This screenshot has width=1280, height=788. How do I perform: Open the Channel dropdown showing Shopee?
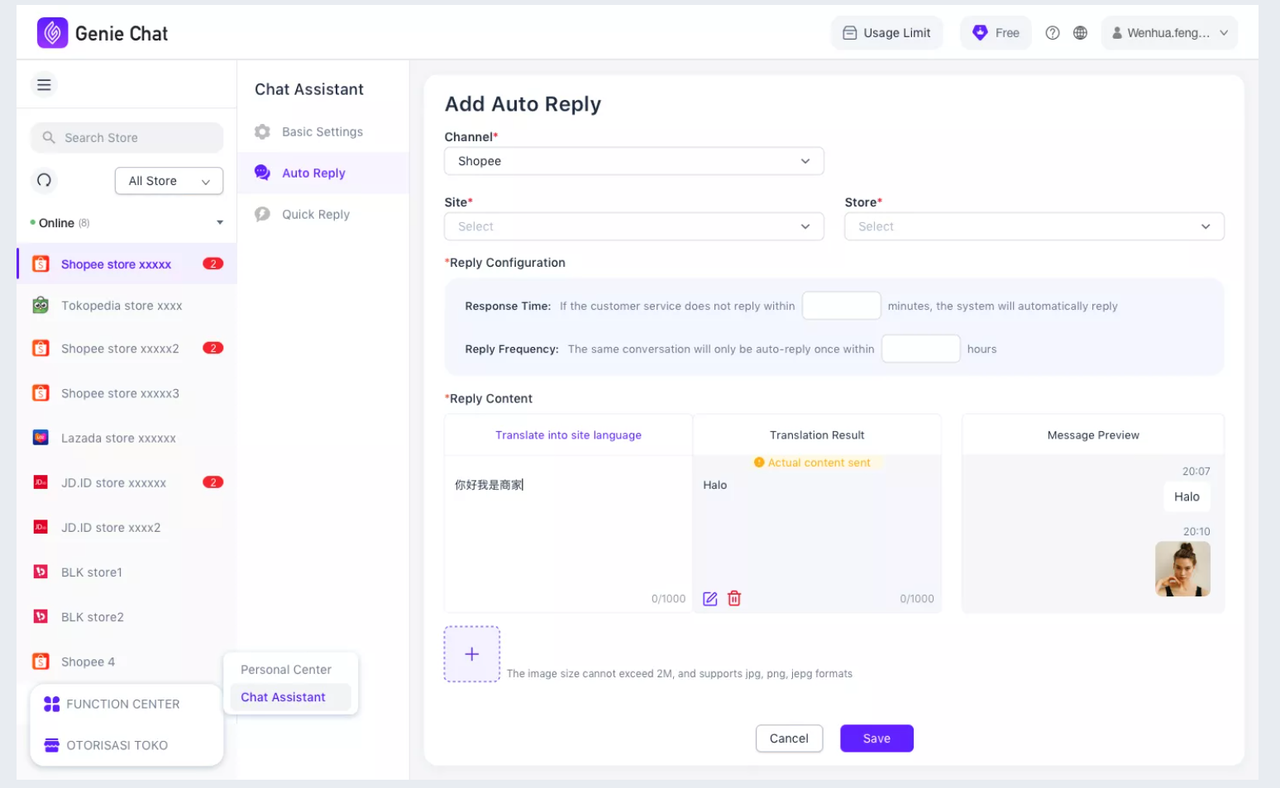click(x=634, y=161)
